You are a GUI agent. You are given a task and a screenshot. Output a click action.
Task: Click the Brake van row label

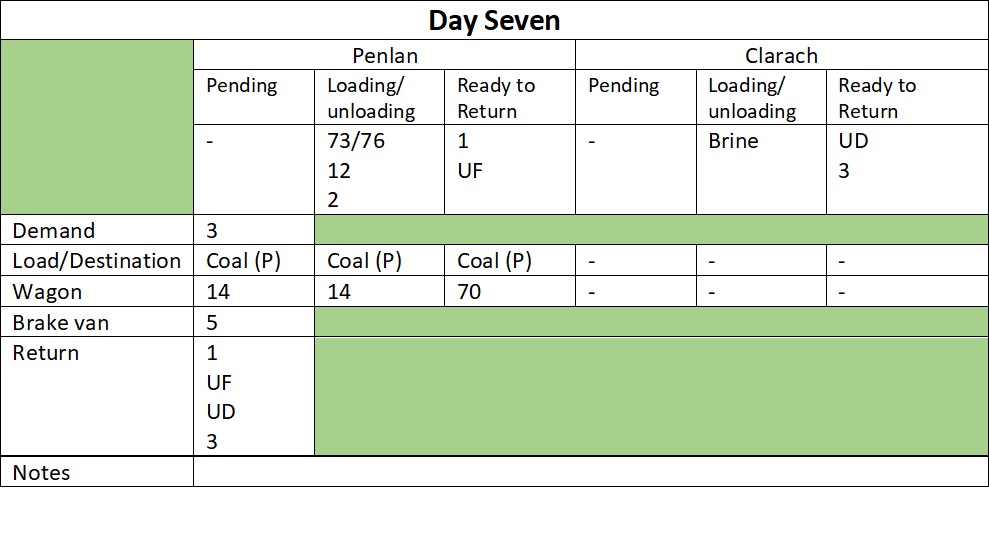(x=97, y=322)
